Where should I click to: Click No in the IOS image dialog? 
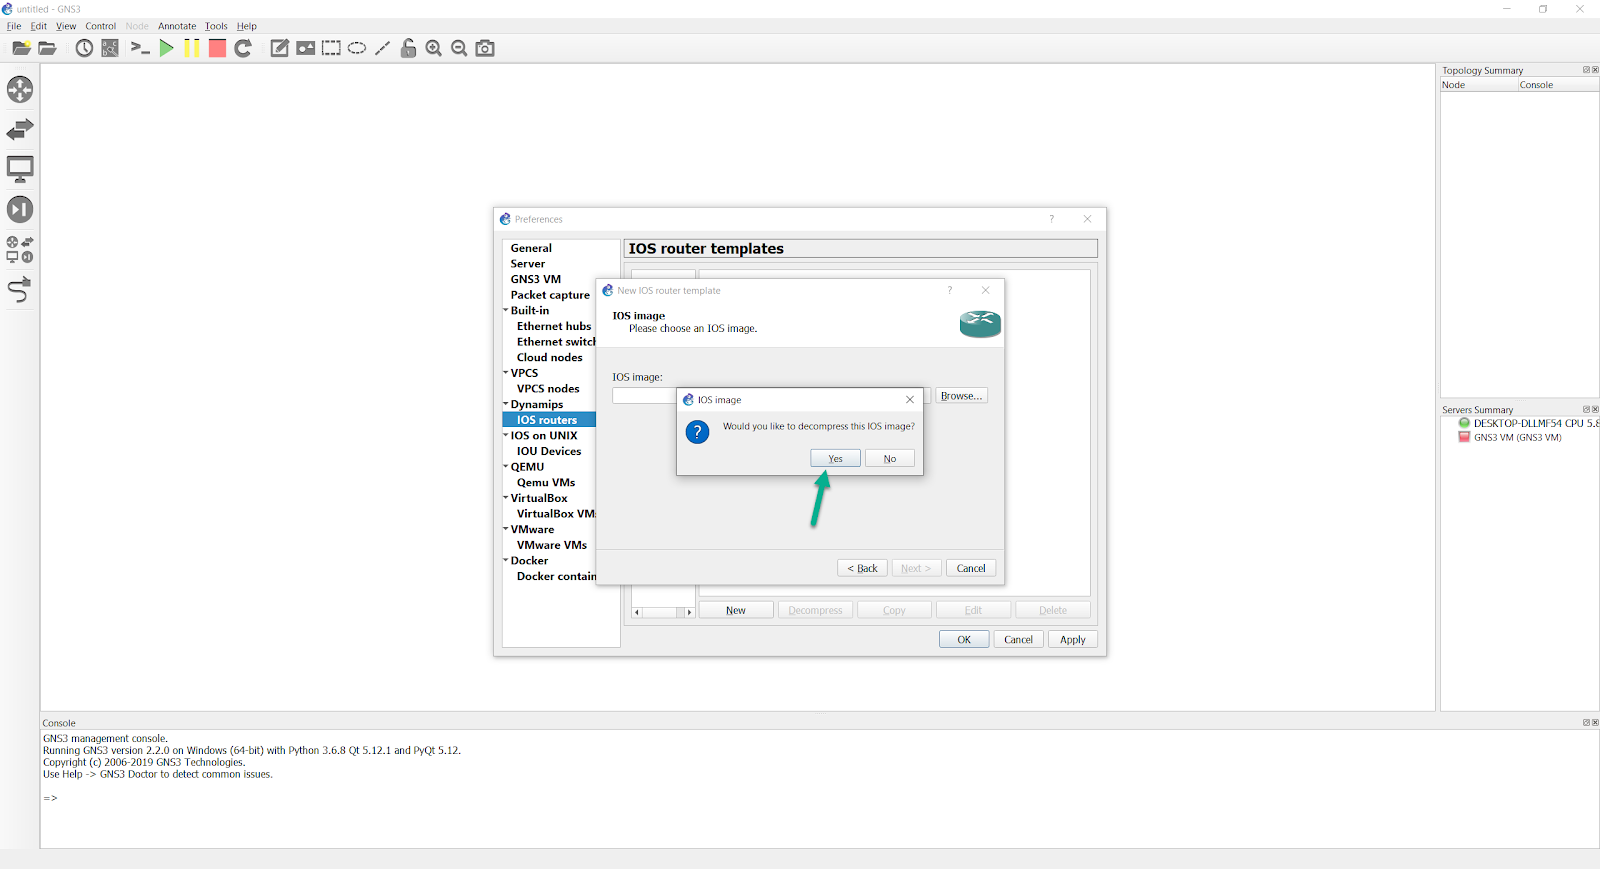(890, 458)
